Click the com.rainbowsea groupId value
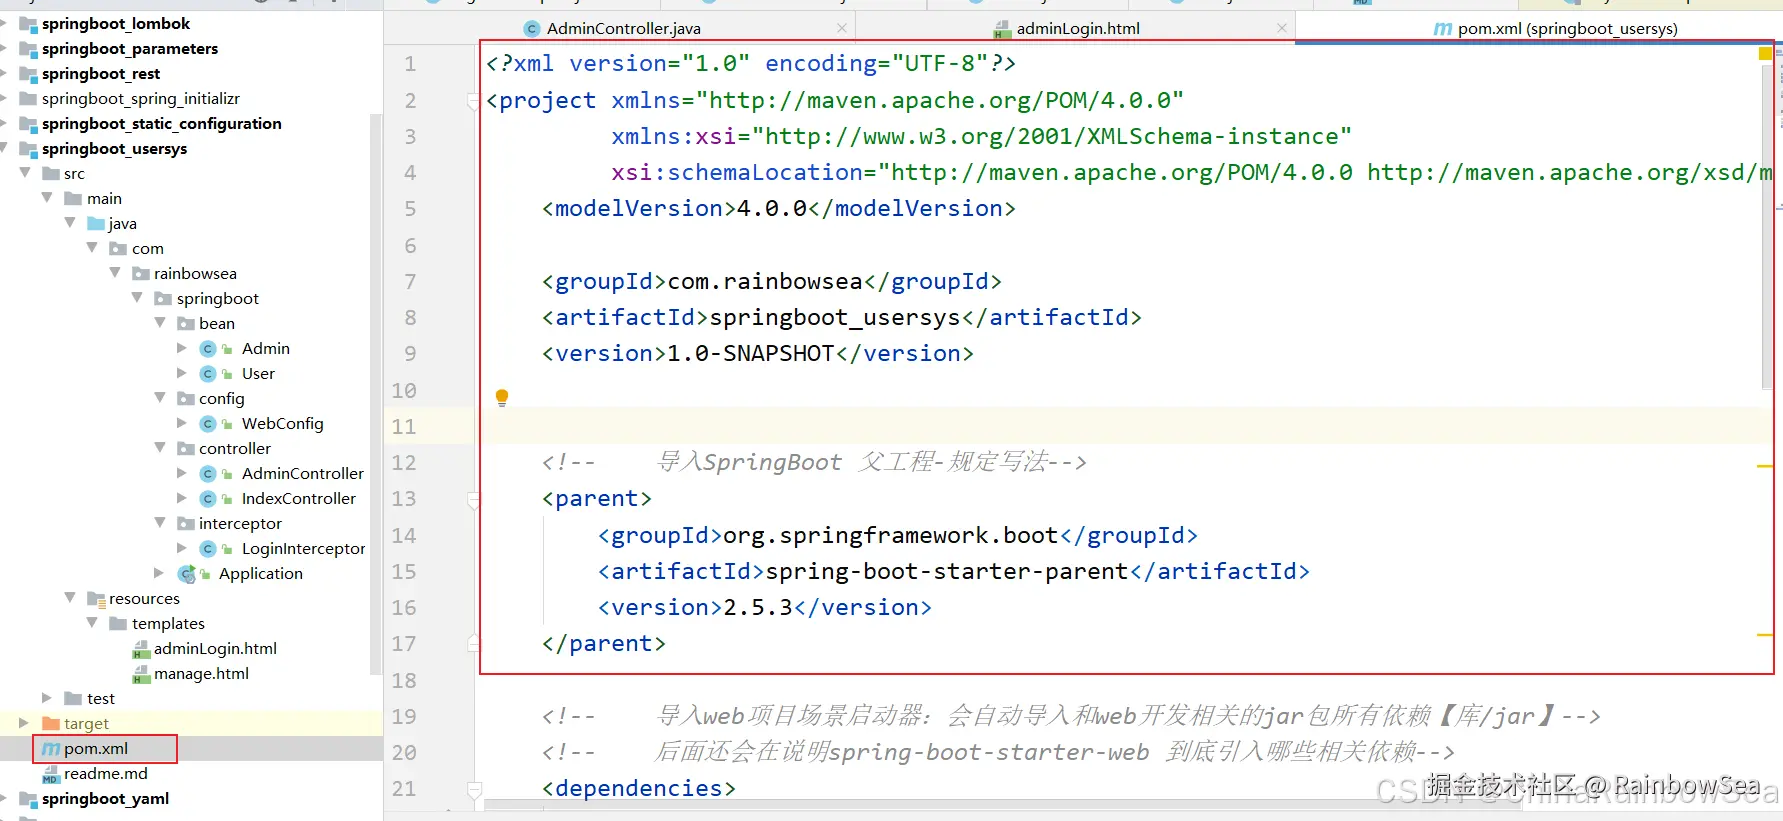Image resolution: width=1783 pixels, height=821 pixels. [x=765, y=281]
